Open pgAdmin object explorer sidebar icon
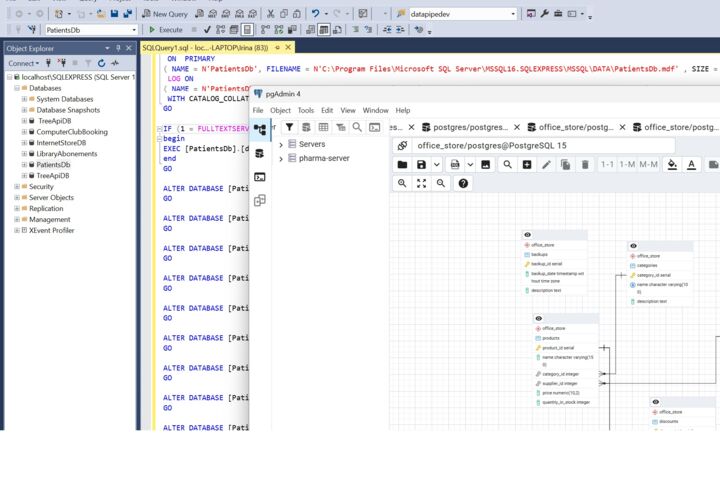 click(259, 130)
